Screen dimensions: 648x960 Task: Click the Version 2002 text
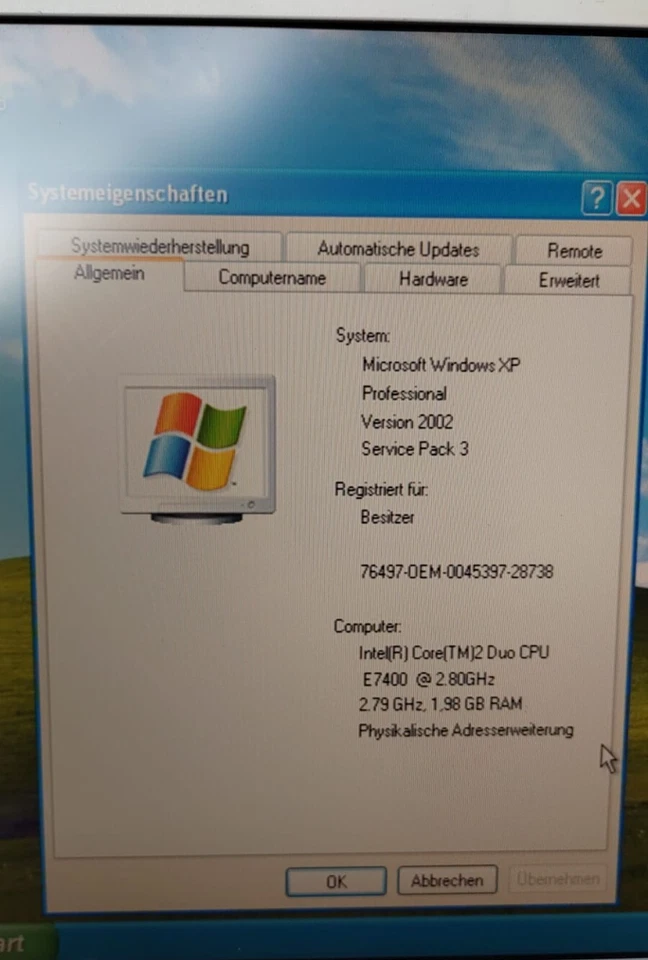click(x=407, y=422)
